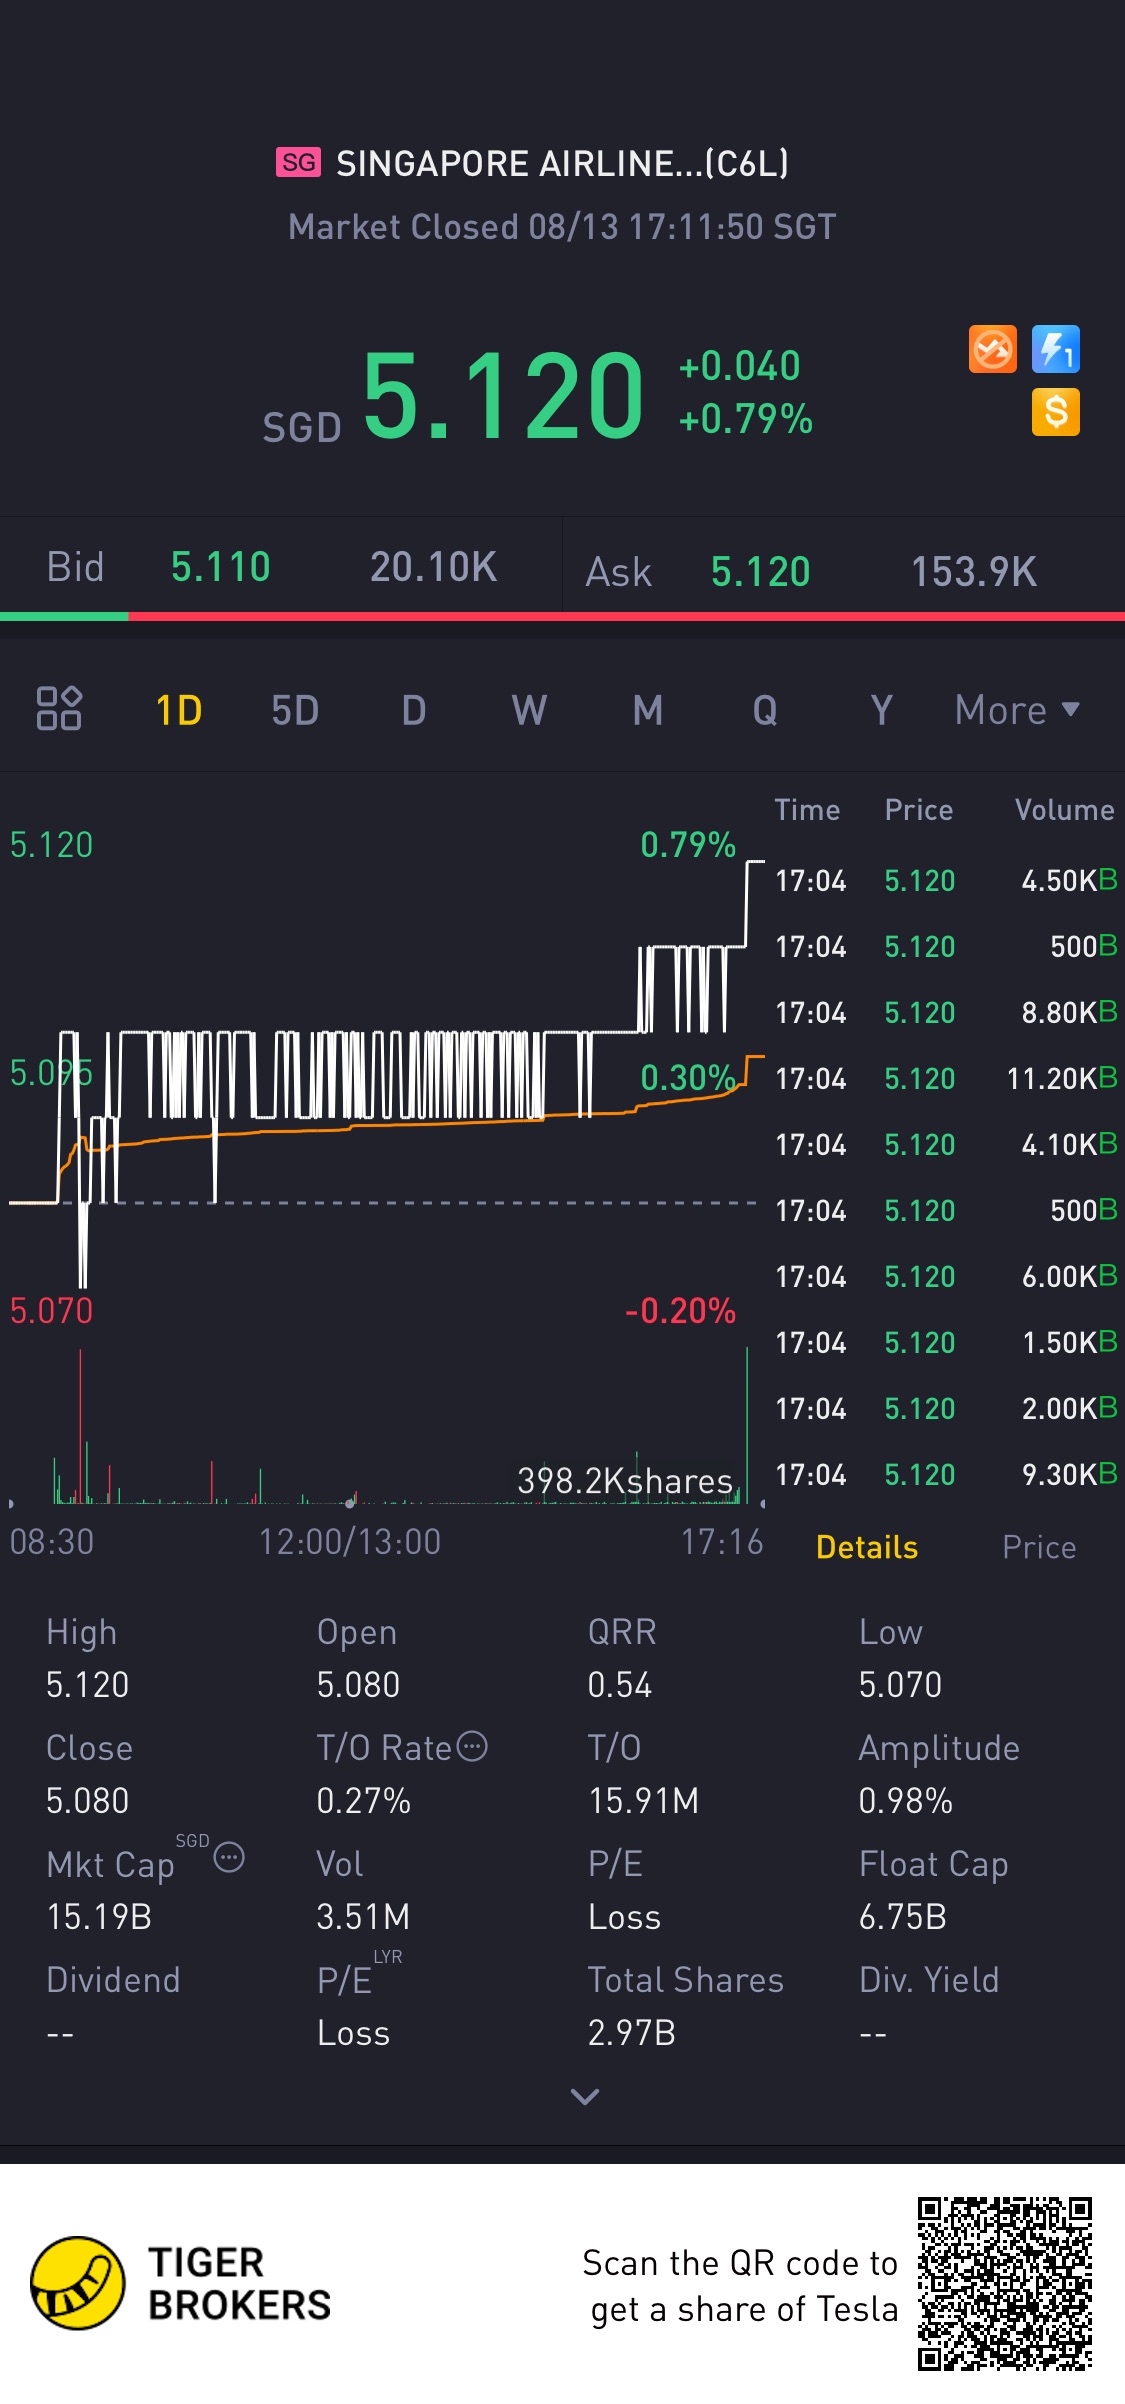The height and width of the screenshot is (2404, 1125).
Task: Tap Scan the QR code promo text
Action: [x=740, y=2286]
